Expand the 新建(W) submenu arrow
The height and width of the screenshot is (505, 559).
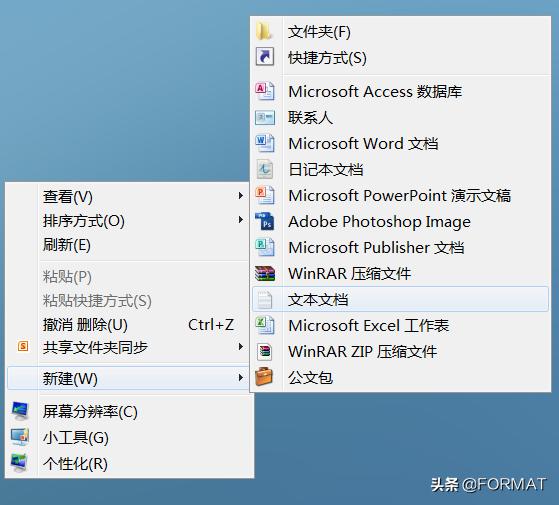pyautogui.click(x=241, y=377)
